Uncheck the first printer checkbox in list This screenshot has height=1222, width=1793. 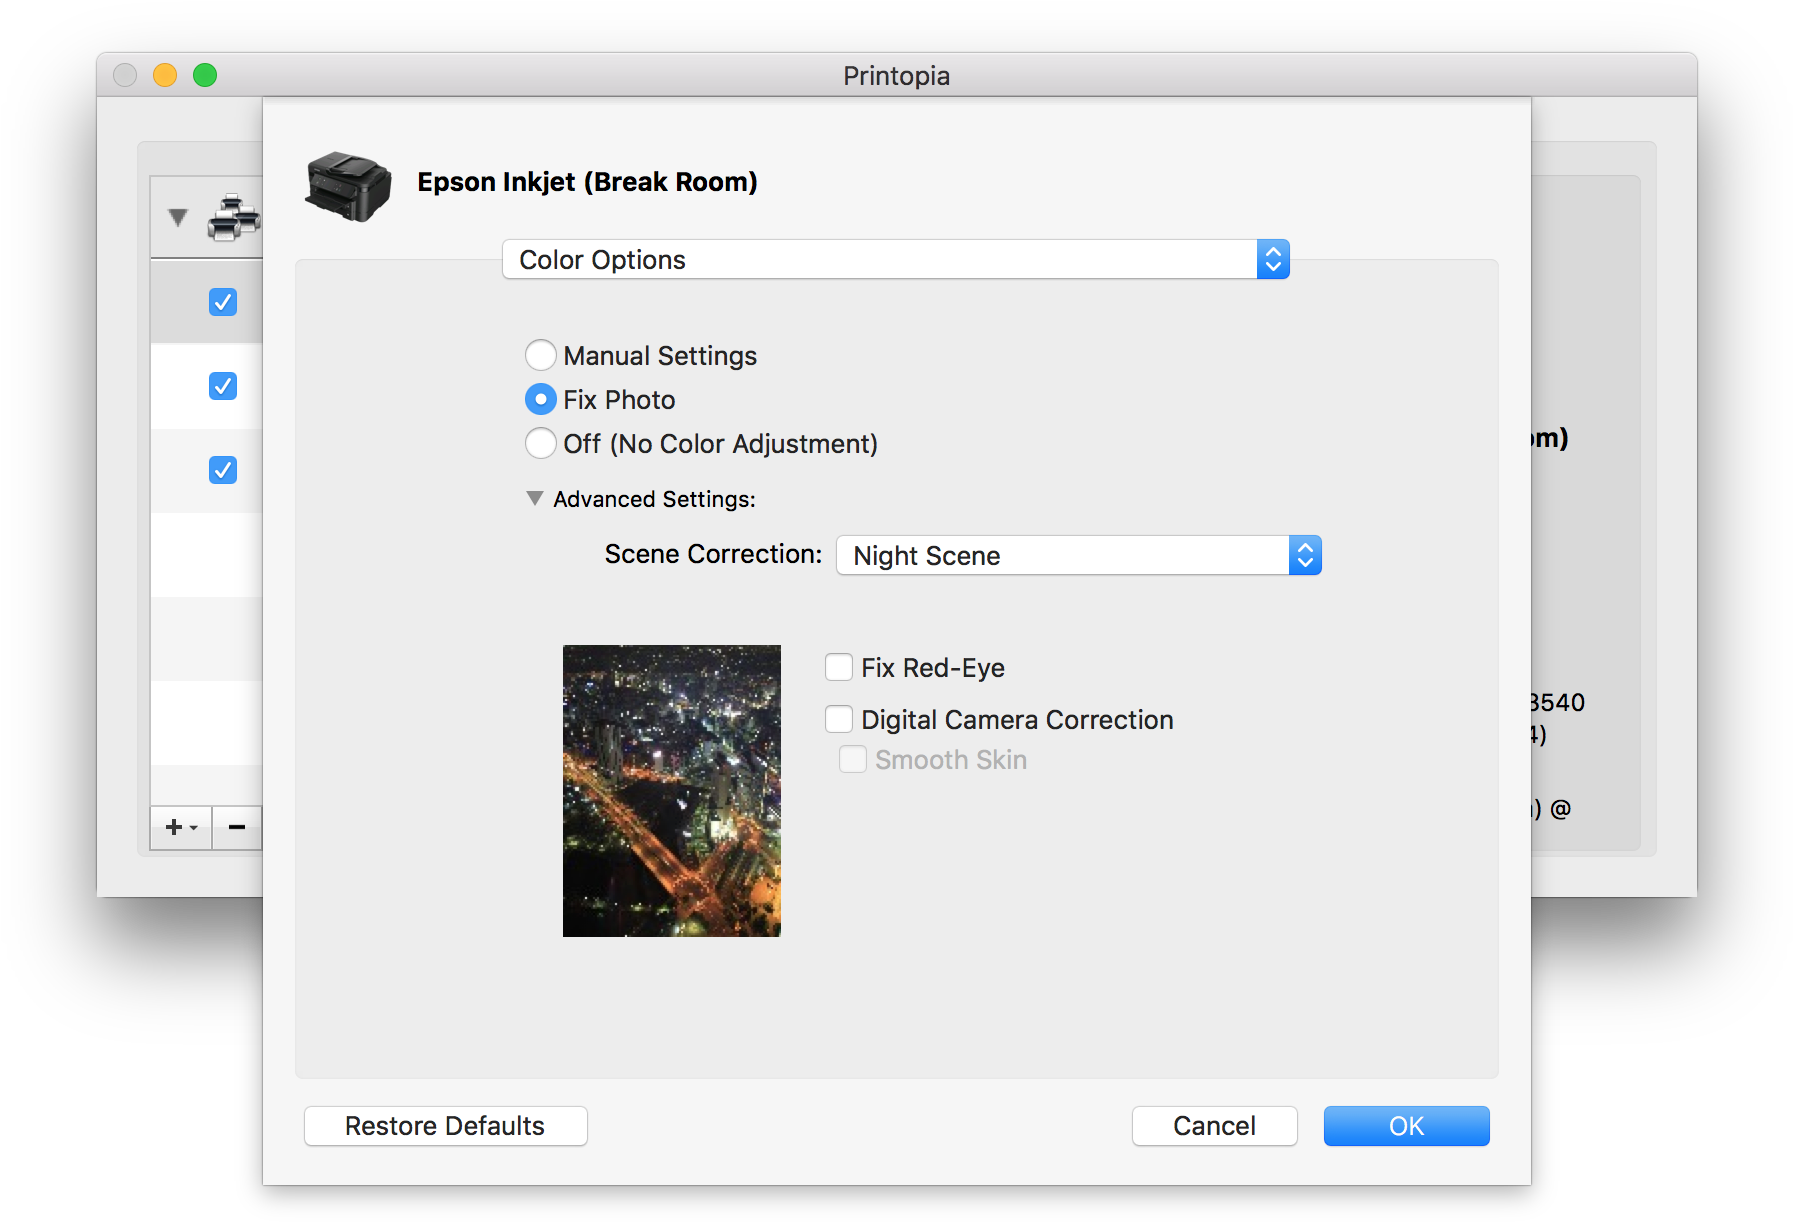[x=223, y=302]
